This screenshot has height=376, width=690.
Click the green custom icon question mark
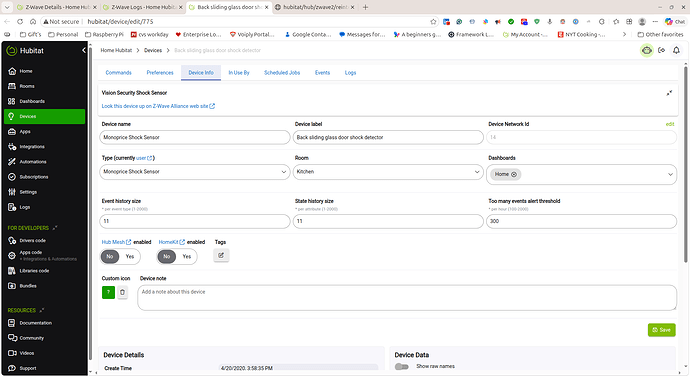tap(108, 292)
